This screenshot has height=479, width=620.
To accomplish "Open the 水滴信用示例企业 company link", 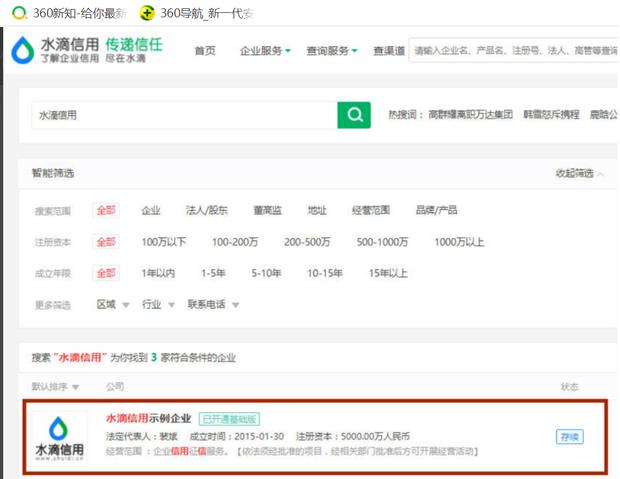I will point(148,418).
